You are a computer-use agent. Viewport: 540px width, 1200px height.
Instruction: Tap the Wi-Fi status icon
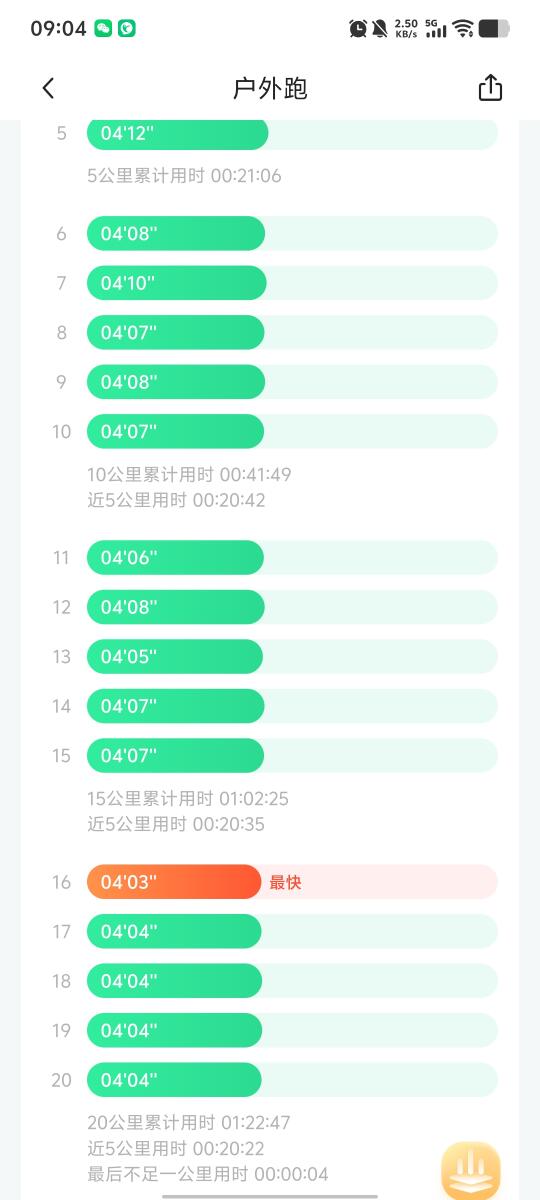point(462,28)
